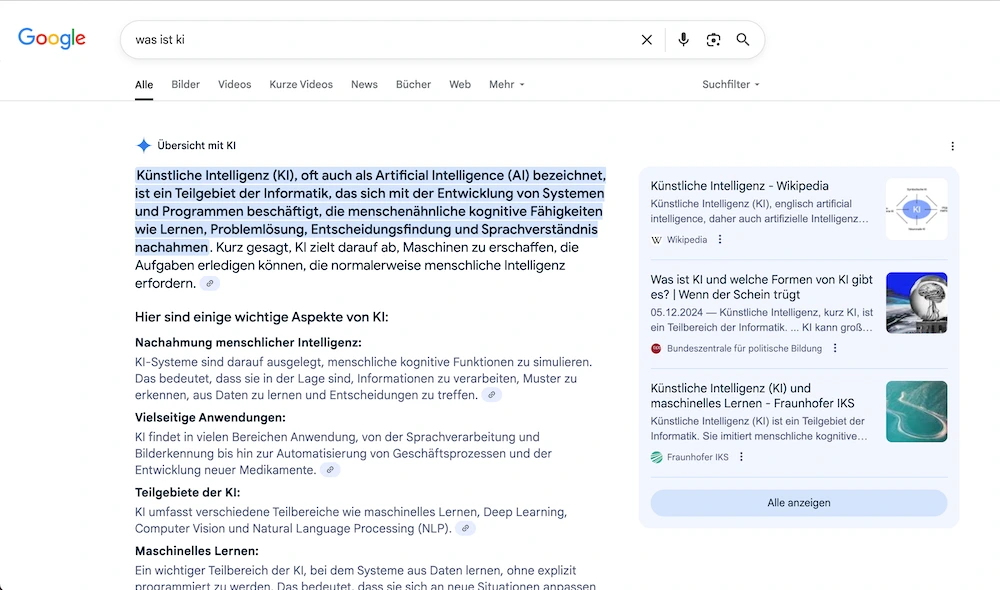Open three-dot menu next to Wikipedia source
The width and height of the screenshot is (1000, 590).
720,239
